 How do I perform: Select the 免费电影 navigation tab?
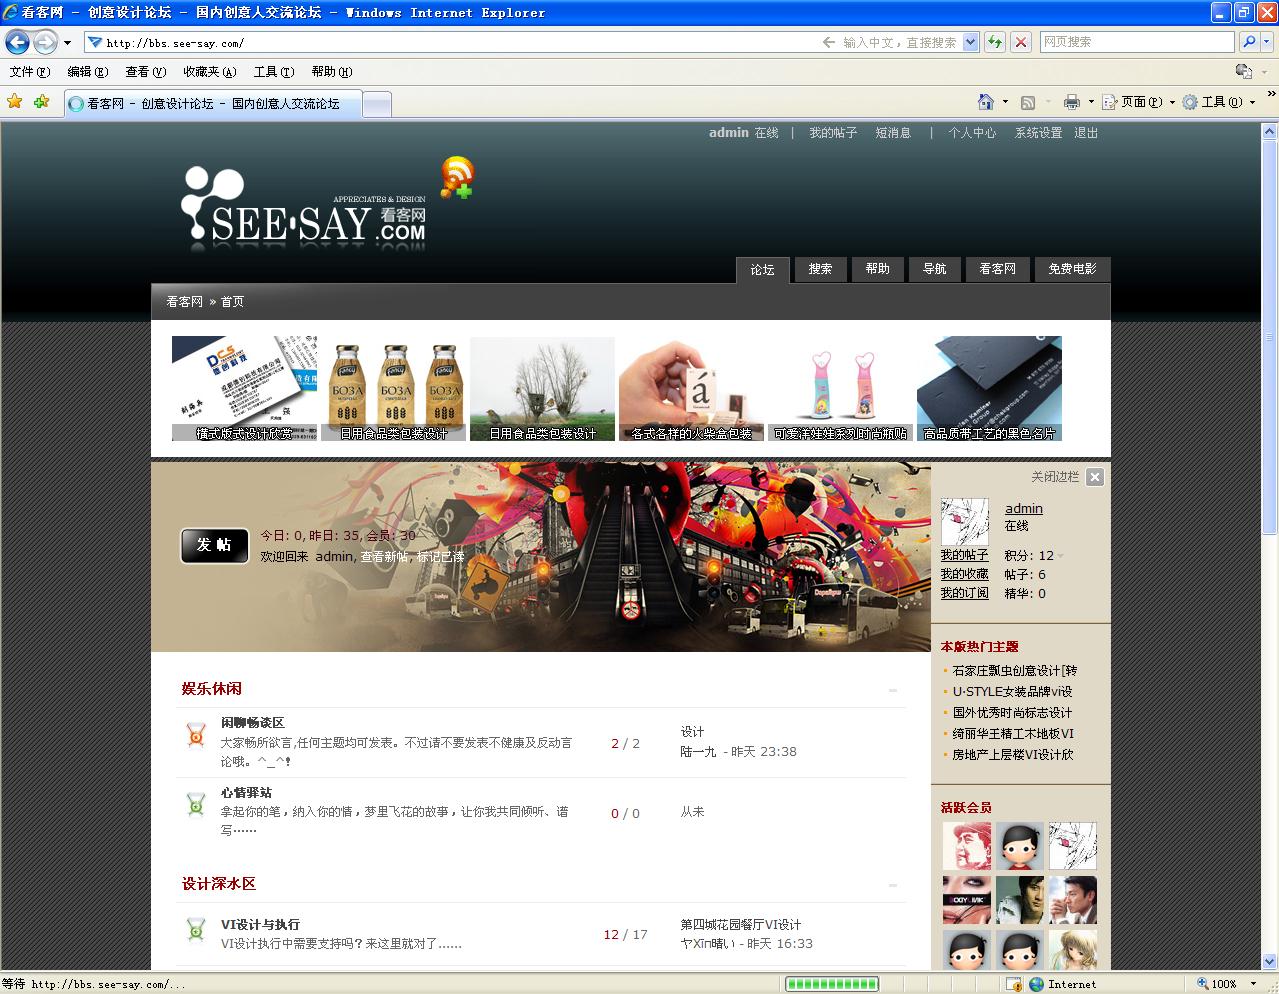click(x=1072, y=269)
